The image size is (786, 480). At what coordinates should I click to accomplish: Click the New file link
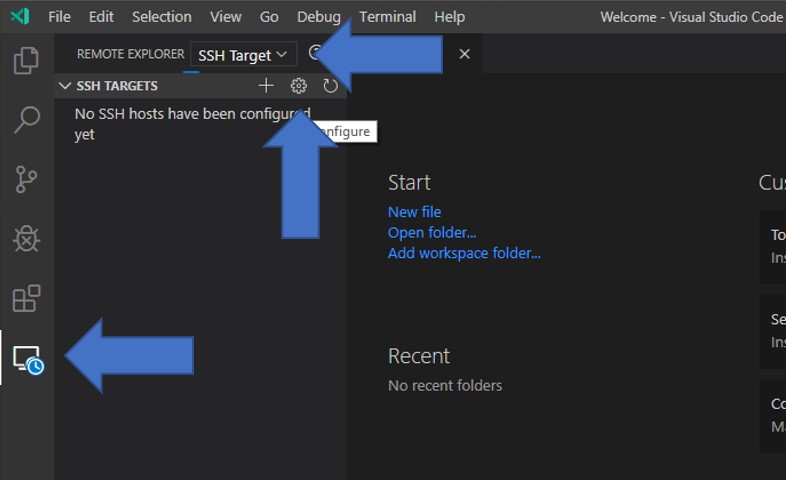tap(415, 212)
